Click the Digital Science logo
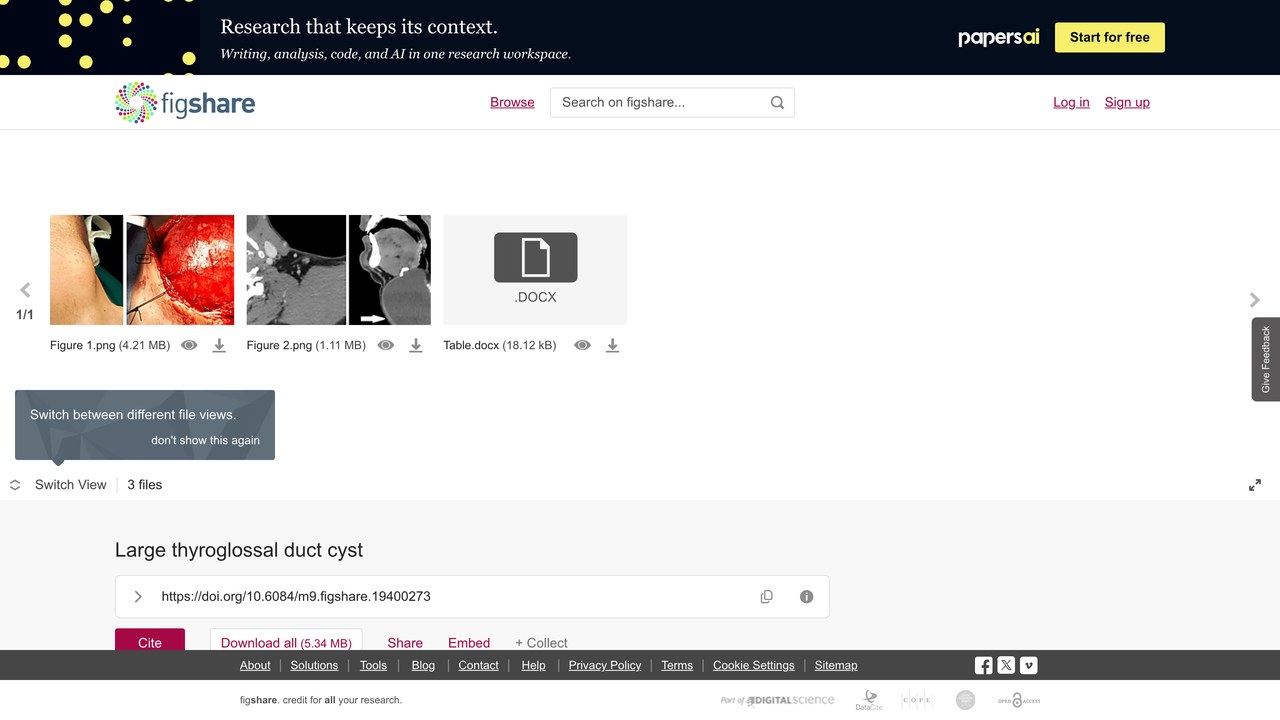The height and width of the screenshot is (720, 1280). point(777,700)
